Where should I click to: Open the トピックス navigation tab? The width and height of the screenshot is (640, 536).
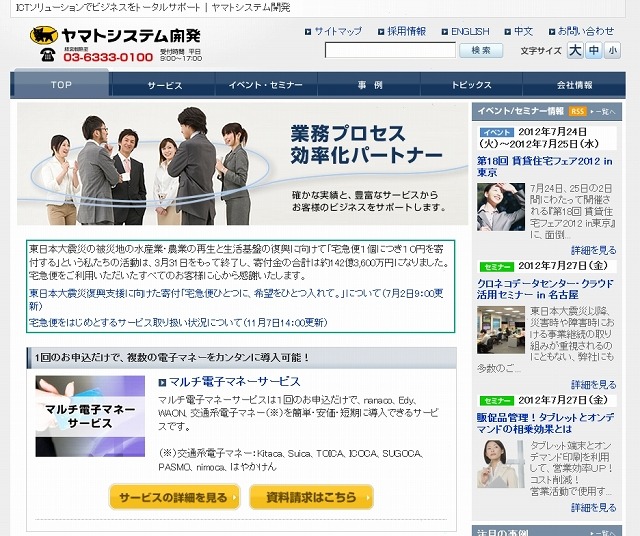click(471, 85)
